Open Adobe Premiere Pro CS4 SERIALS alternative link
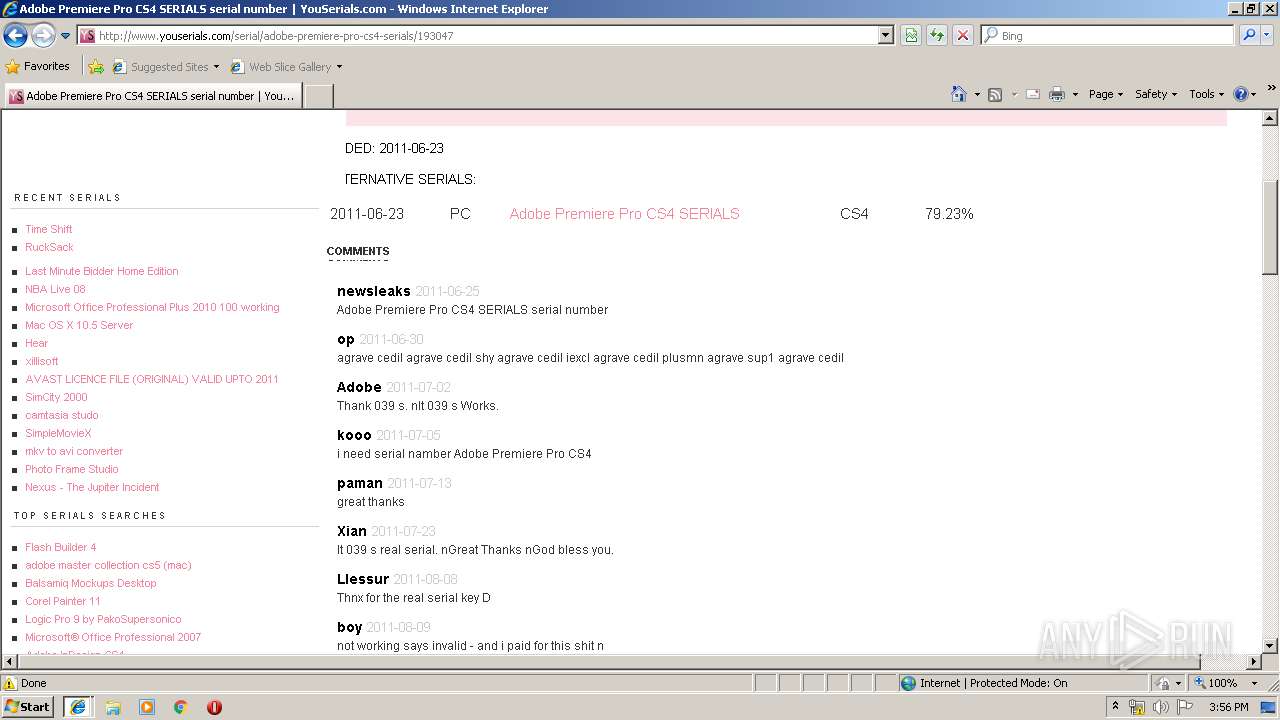The height and width of the screenshot is (720, 1280). 624,214
